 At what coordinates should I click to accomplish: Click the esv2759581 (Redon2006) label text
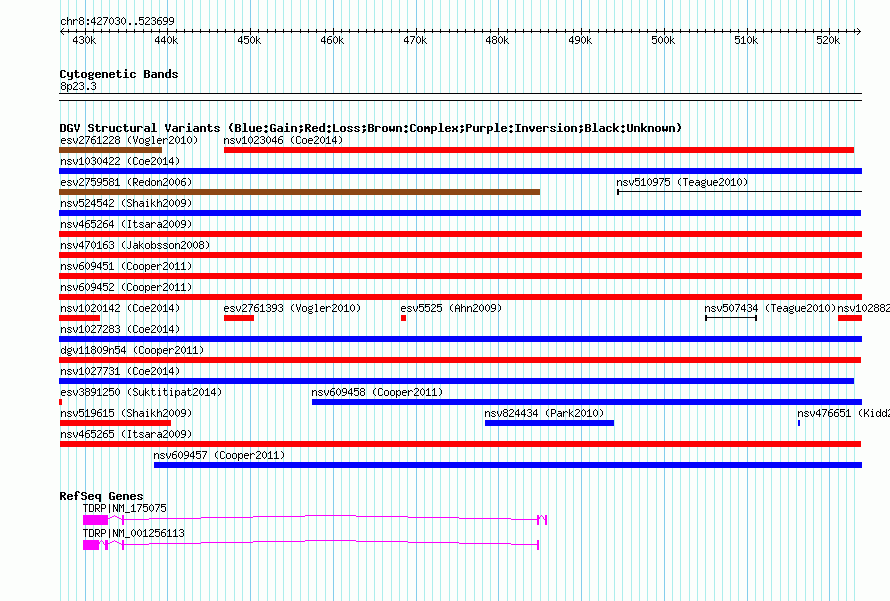coord(126,182)
